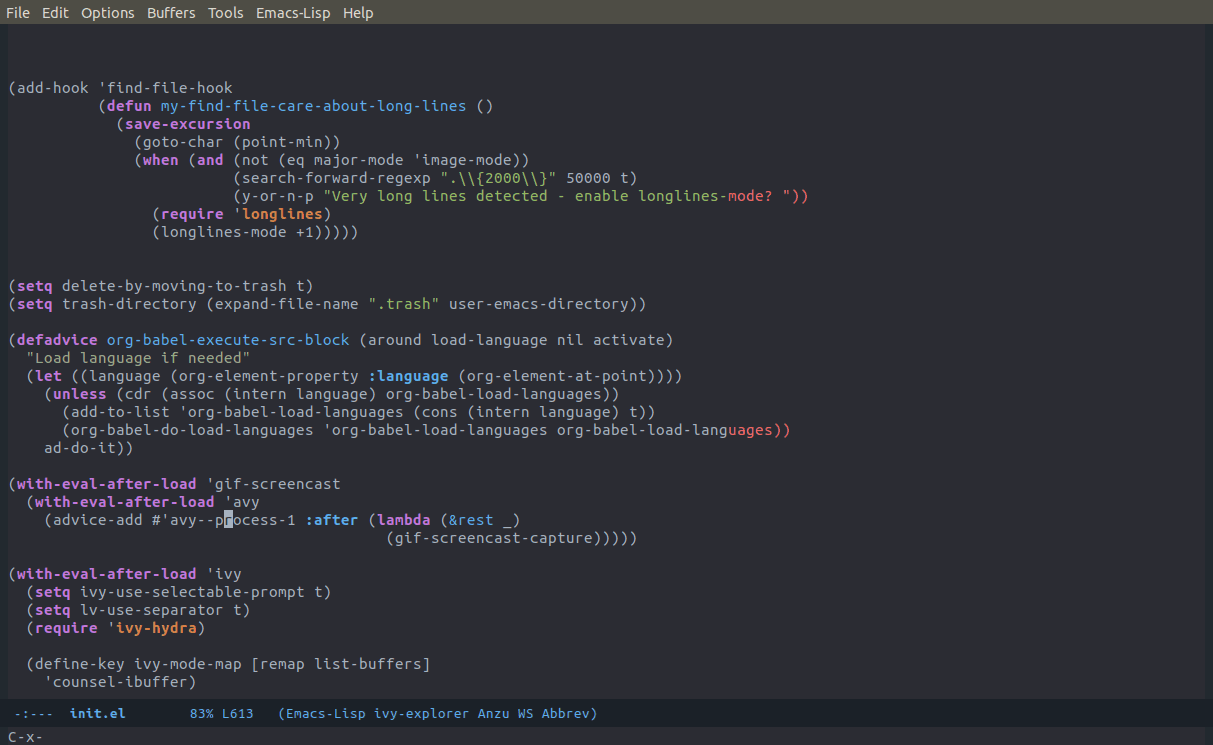Click the number 50000

[588, 178]
